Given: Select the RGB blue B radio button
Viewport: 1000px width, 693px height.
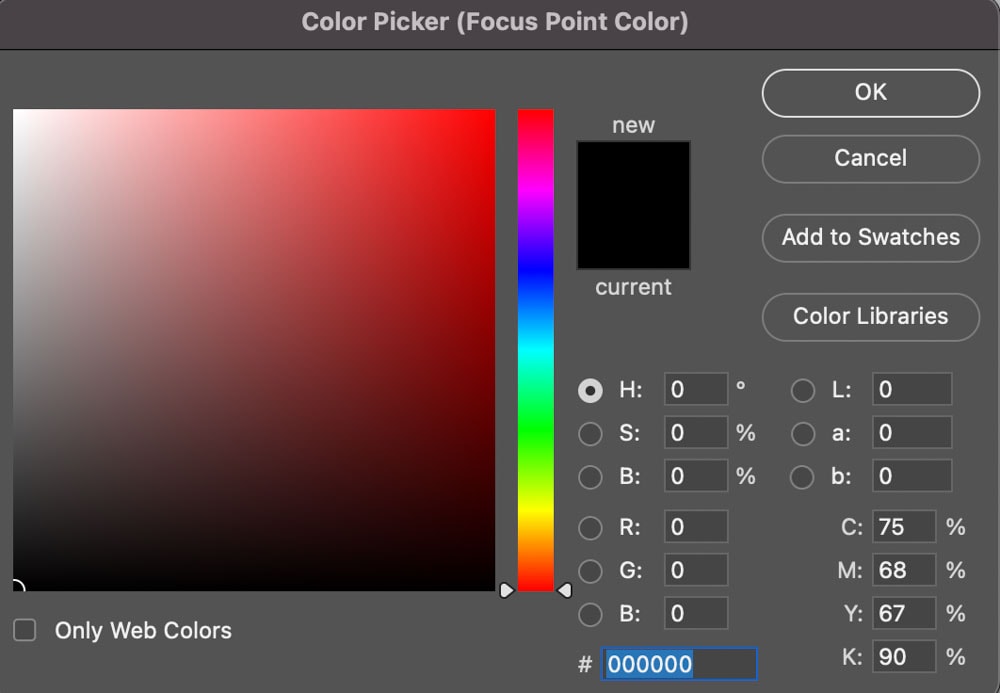Looking at the screenshot, I should tap(590, 615).
